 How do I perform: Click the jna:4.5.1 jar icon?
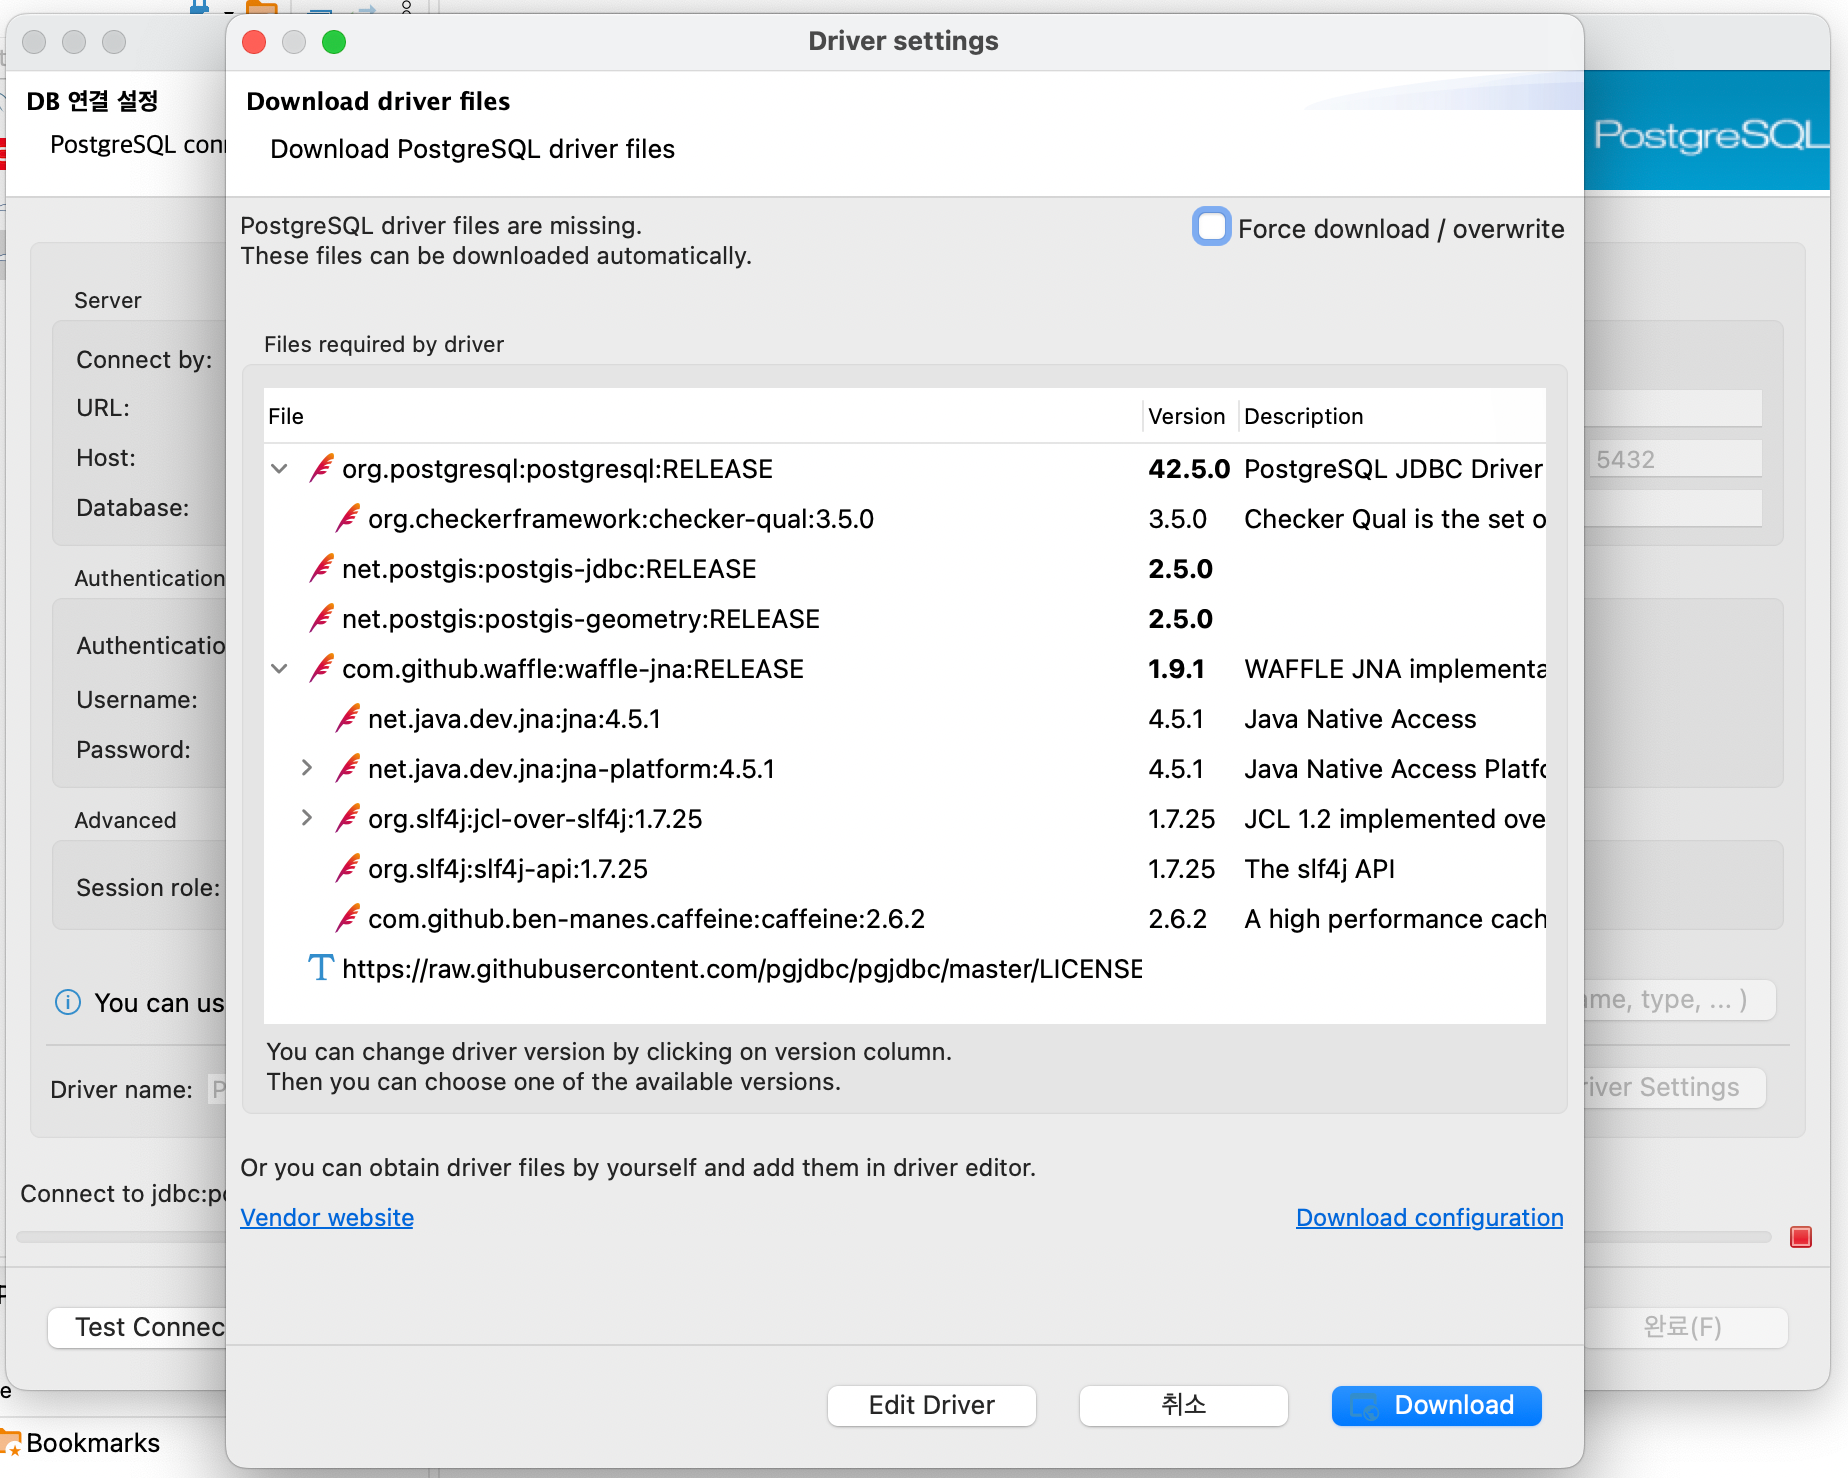click(347, 718)
